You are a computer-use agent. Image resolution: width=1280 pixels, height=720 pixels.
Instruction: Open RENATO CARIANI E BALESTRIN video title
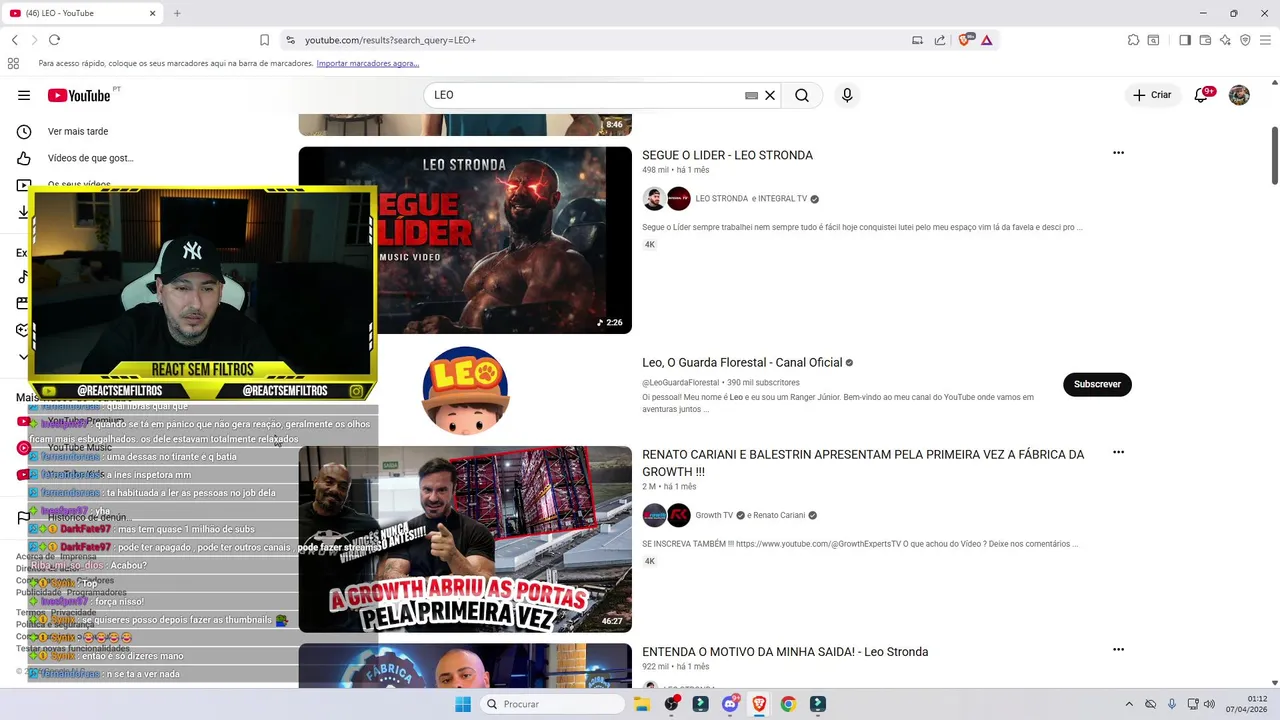tap(863, 463)
